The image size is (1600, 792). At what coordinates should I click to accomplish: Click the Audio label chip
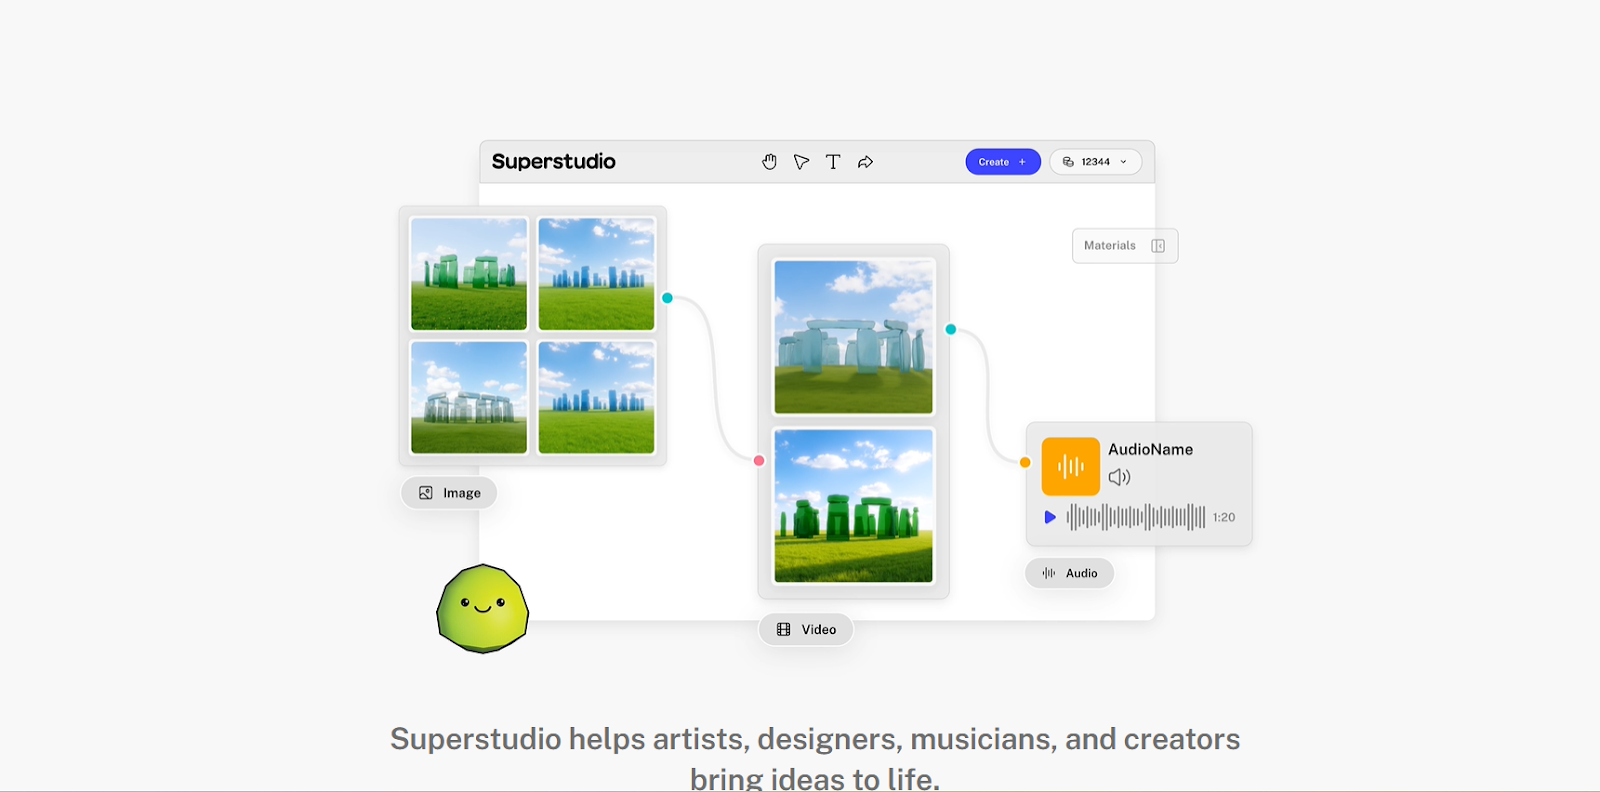[1069, 573]
